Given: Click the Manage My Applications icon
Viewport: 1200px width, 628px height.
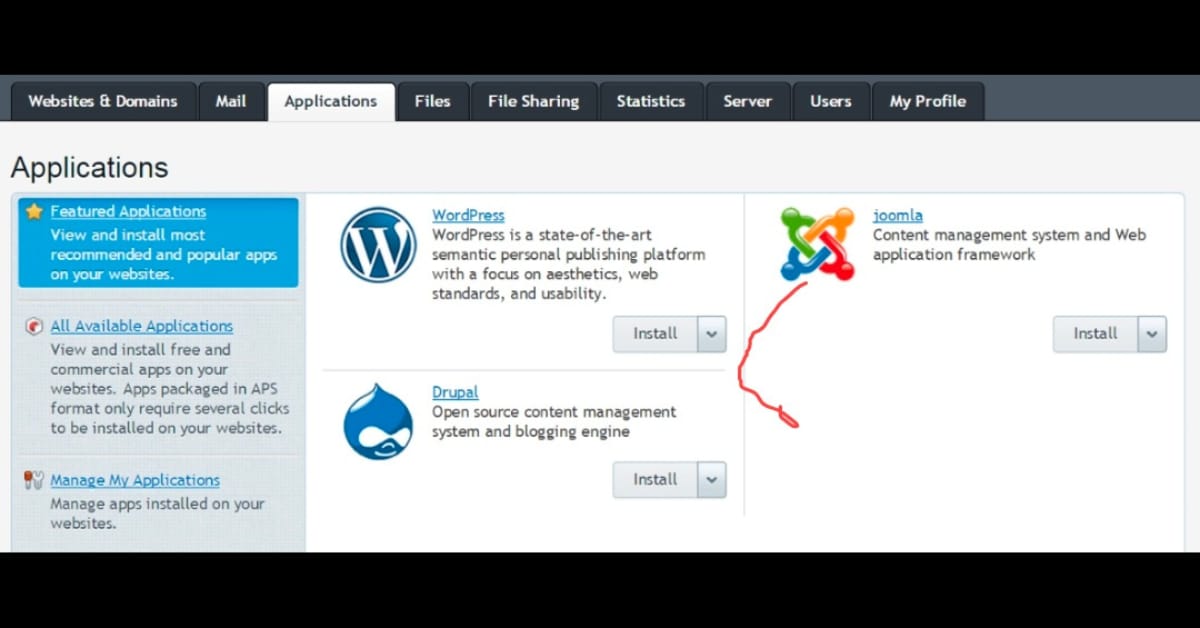Looking at the screenshot, I should [x=35, y=481].
